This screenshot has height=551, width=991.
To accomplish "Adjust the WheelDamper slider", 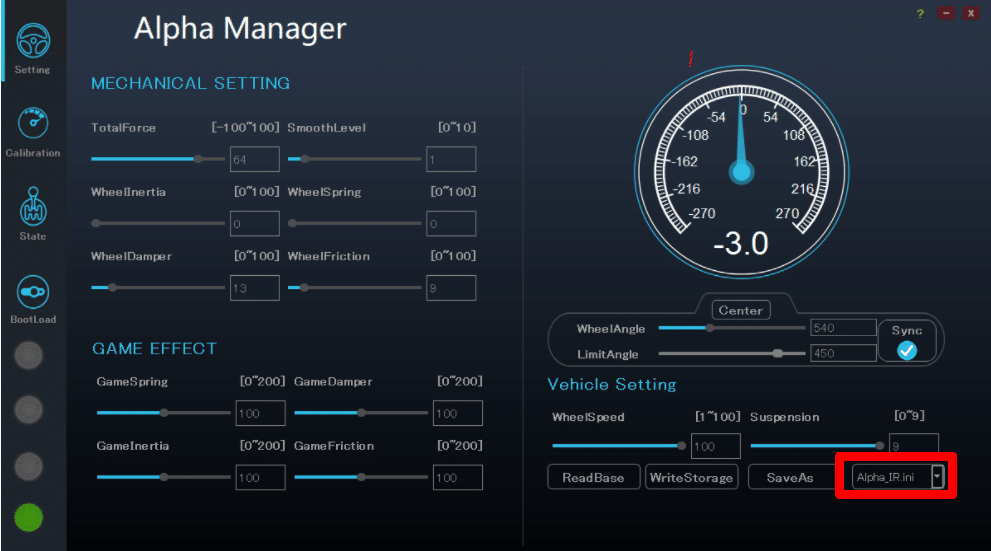I will coord(158,288).
